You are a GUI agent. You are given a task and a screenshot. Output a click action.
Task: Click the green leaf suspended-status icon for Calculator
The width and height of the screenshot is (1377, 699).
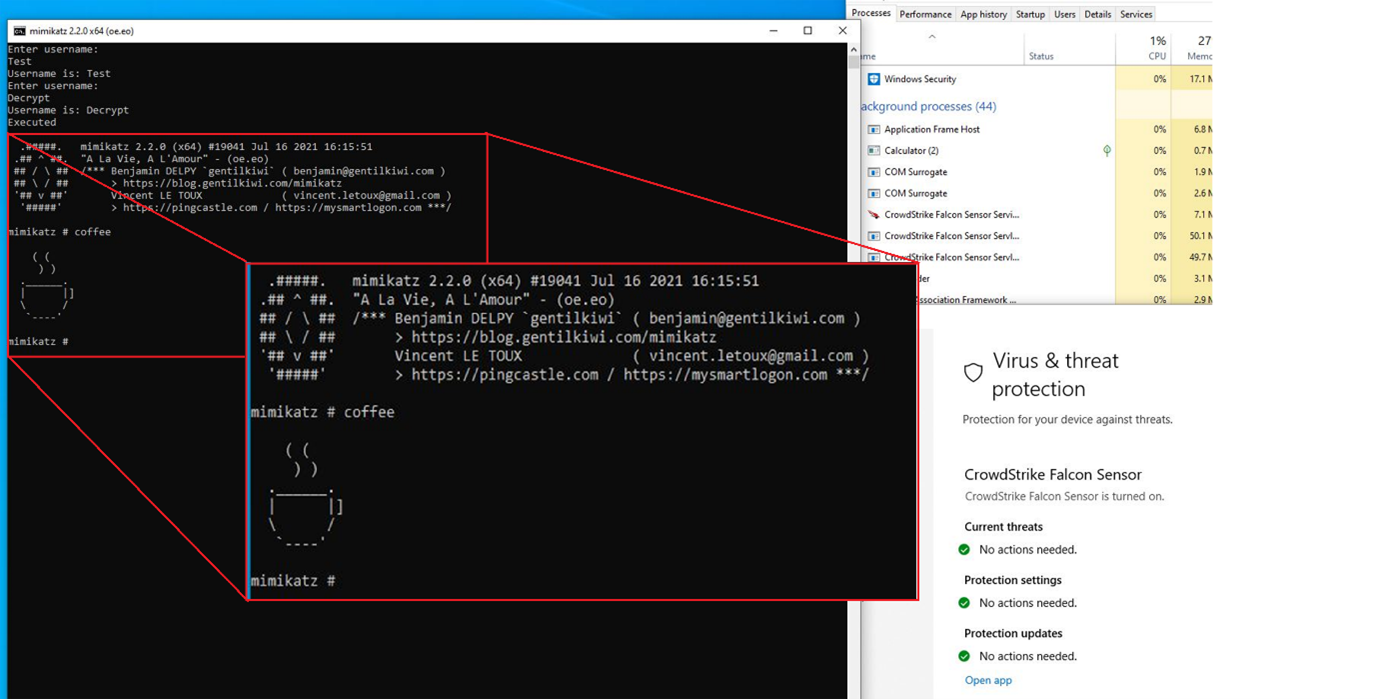pos(1107,151)
